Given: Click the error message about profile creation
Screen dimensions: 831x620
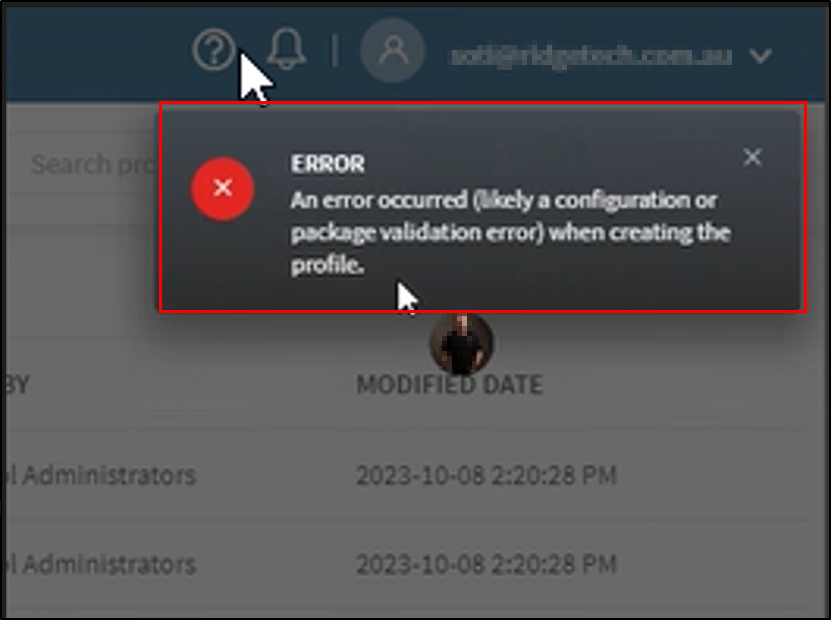Looking at the screenshot, I should click(x=511, y=233).
